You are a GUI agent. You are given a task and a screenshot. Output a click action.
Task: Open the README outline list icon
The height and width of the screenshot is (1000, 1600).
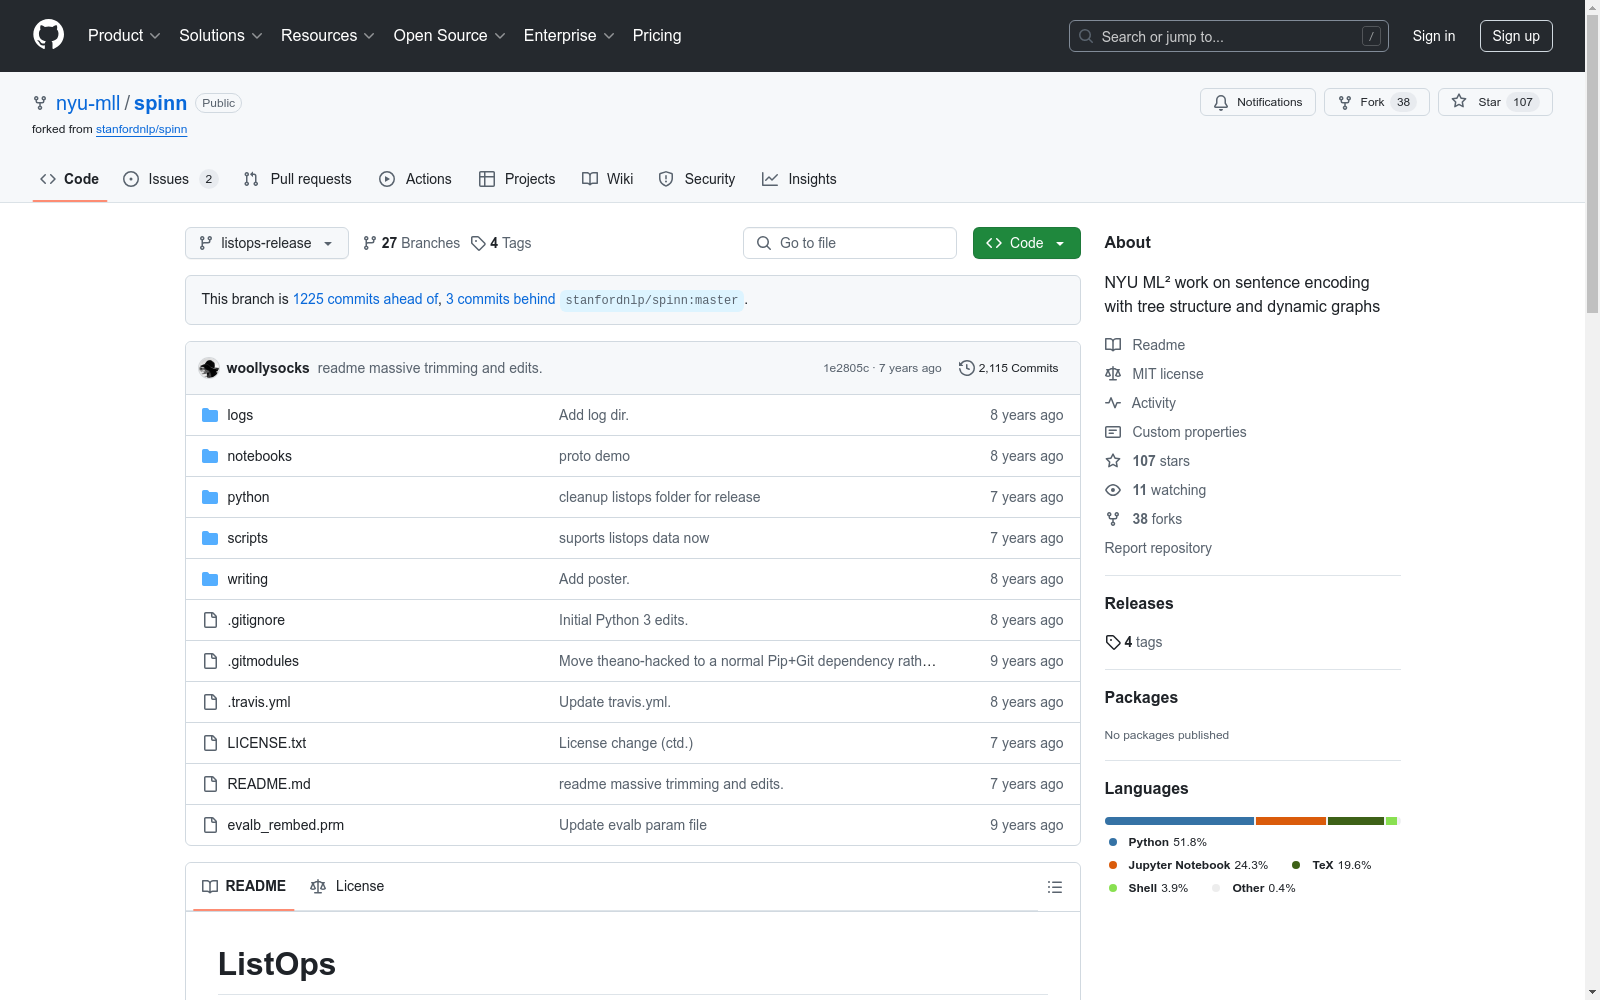click(1055, 887)
